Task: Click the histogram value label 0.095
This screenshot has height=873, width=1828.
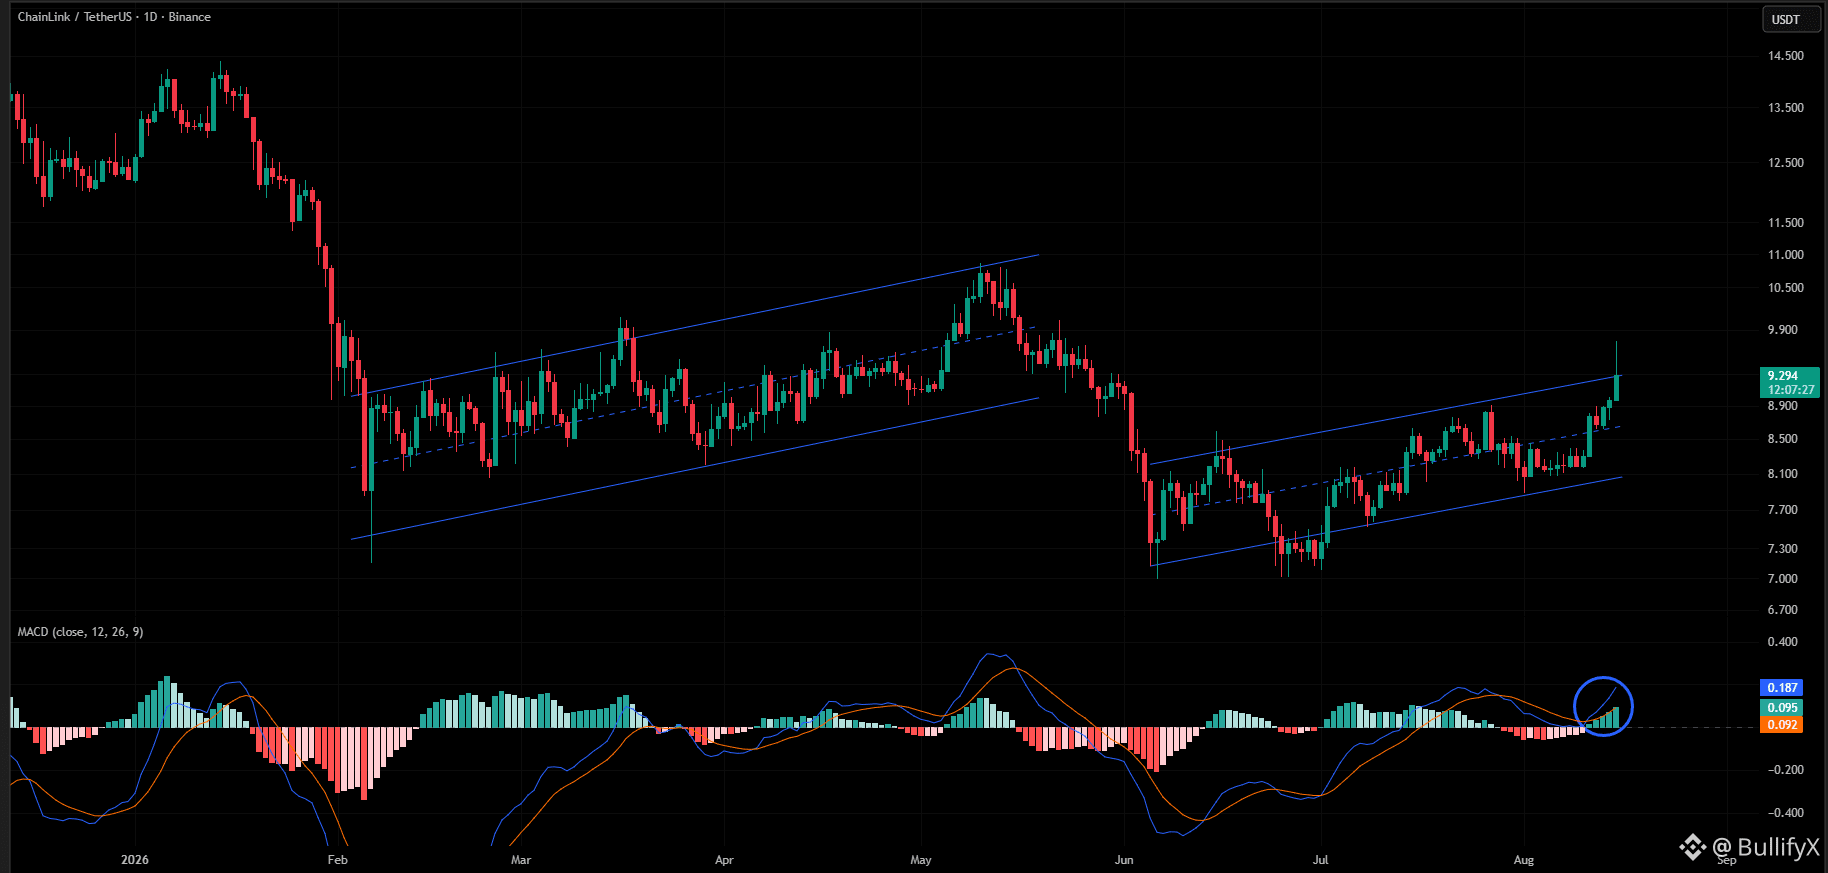Action: [1782, 707]
